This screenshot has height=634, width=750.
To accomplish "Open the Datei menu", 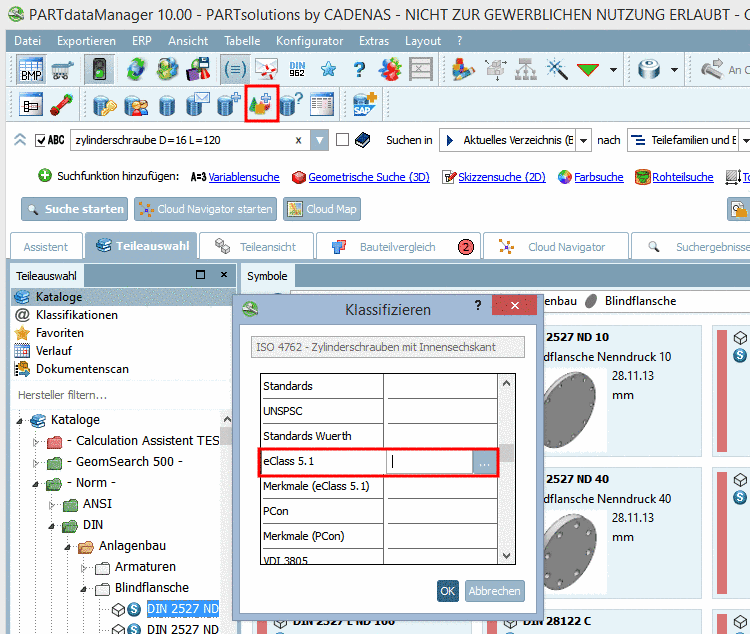I will (x=27, y=41).
